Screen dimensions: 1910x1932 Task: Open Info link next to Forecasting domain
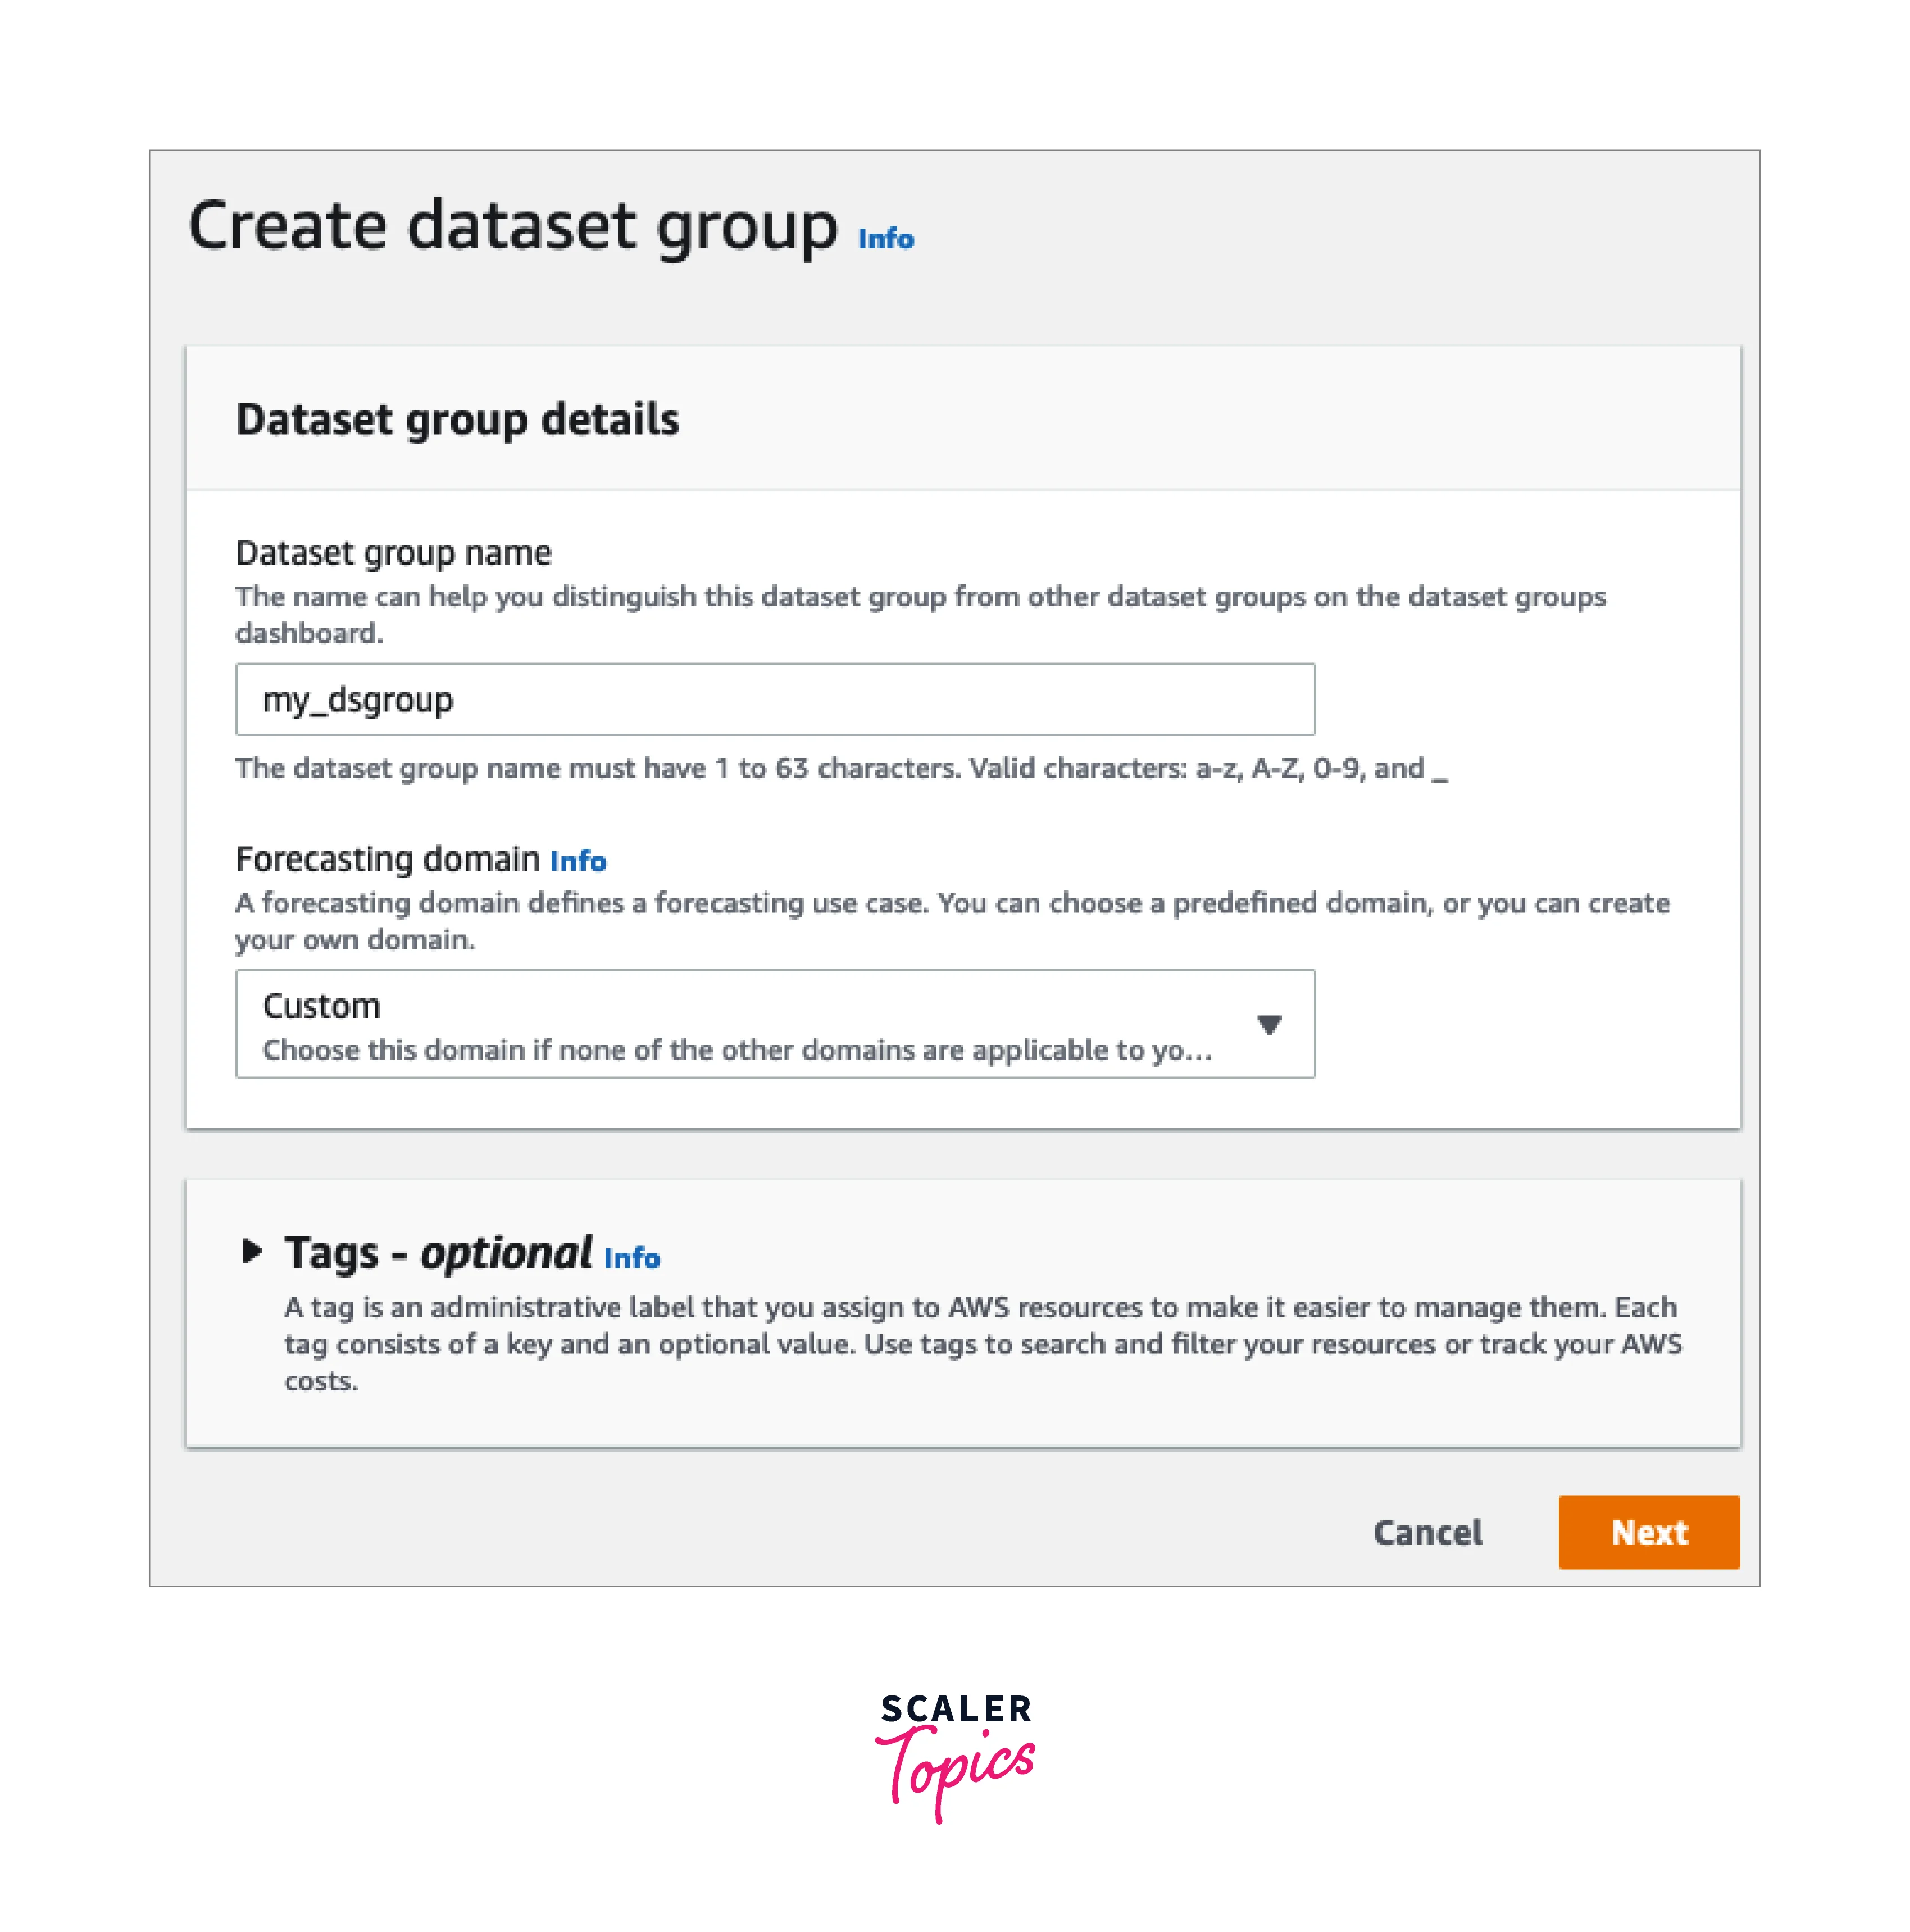point(577,861)
